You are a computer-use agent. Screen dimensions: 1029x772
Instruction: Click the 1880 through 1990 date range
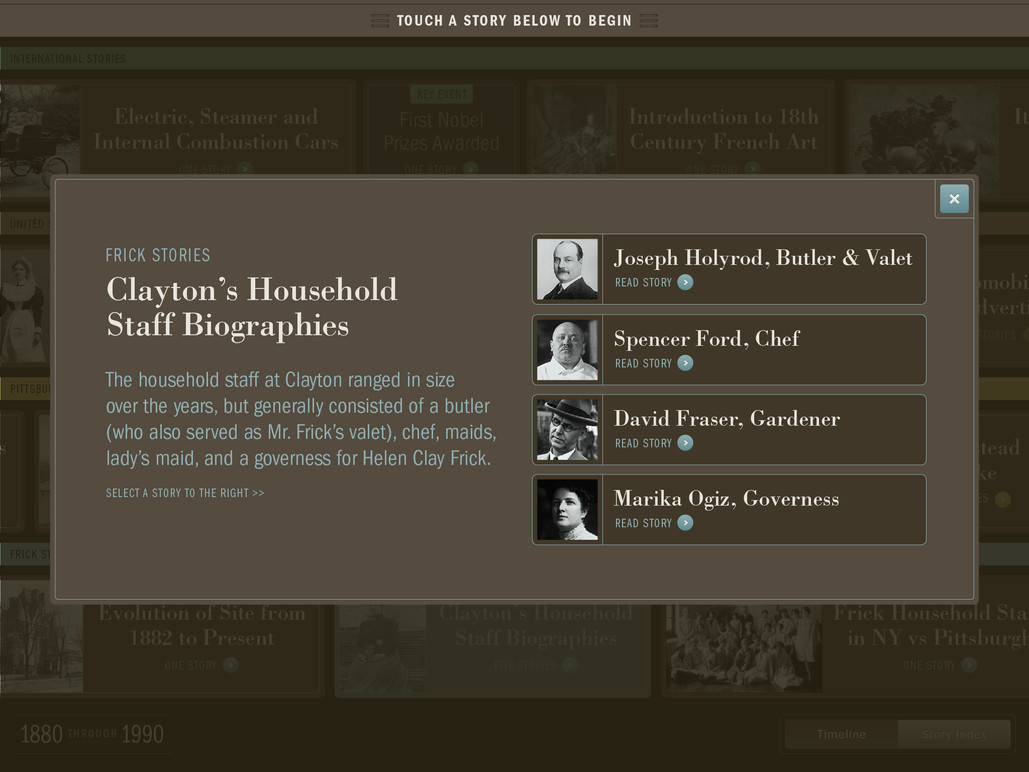click(92, 734)
